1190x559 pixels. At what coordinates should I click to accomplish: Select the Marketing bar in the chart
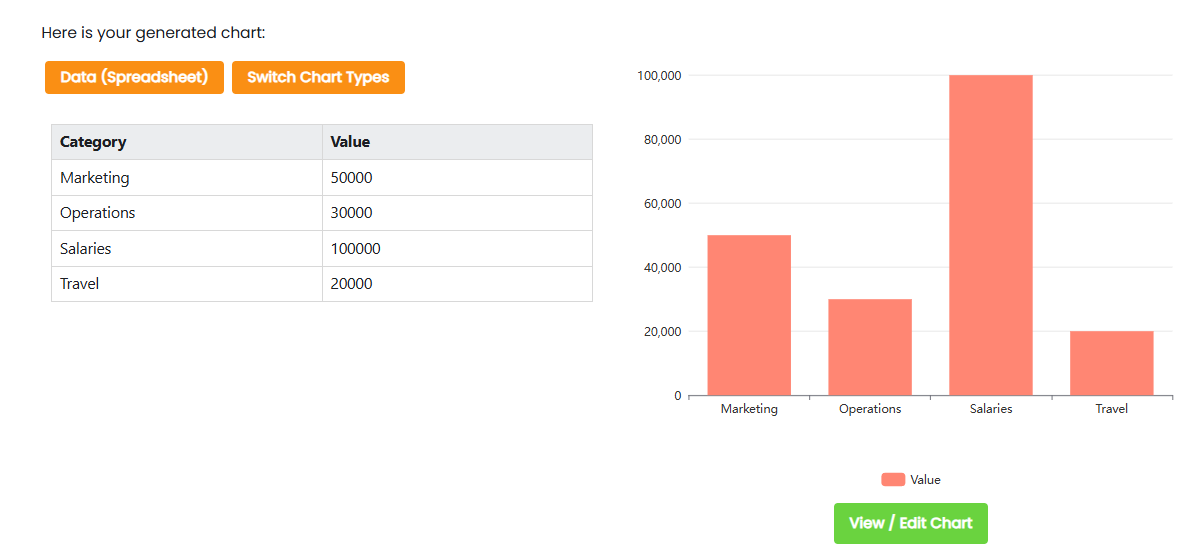pos(749,315)
